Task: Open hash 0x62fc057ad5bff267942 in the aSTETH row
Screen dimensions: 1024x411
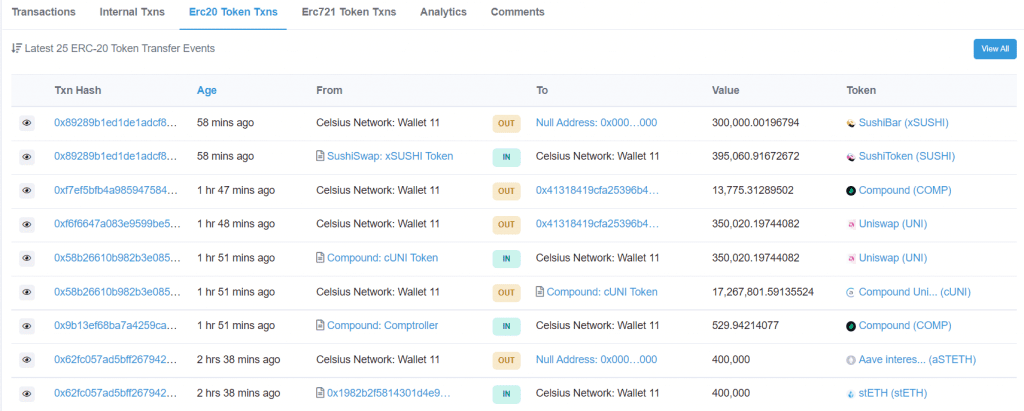Action: (x=116, y=359)
